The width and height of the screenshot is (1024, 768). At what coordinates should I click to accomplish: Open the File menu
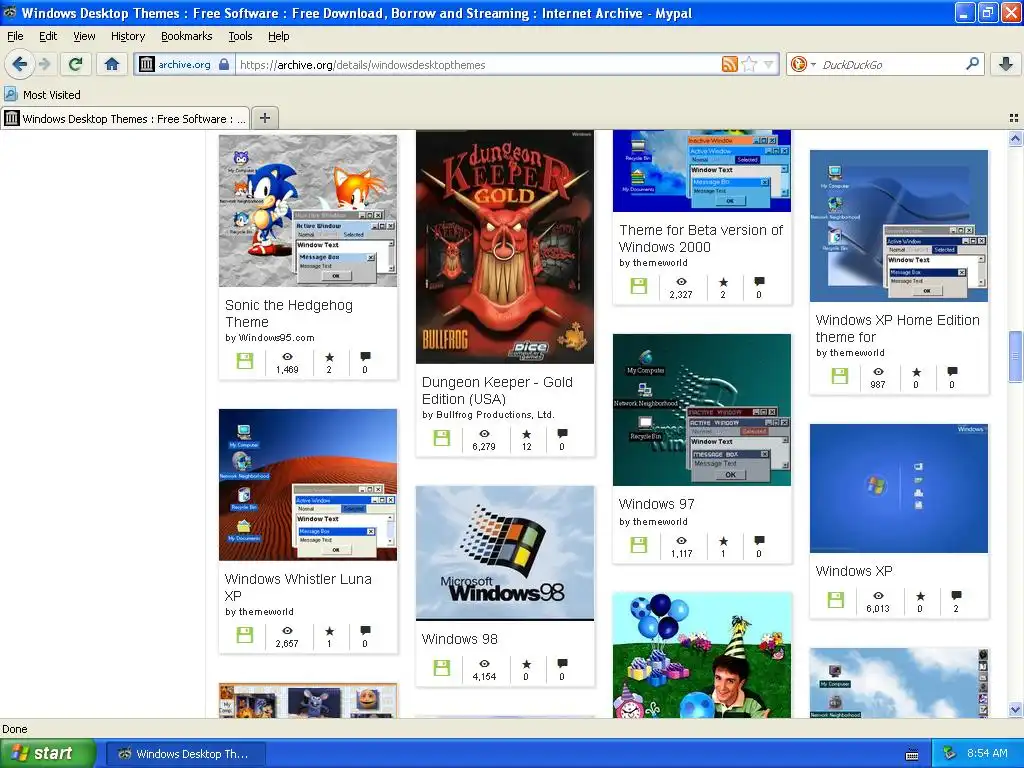coord(15,36)
